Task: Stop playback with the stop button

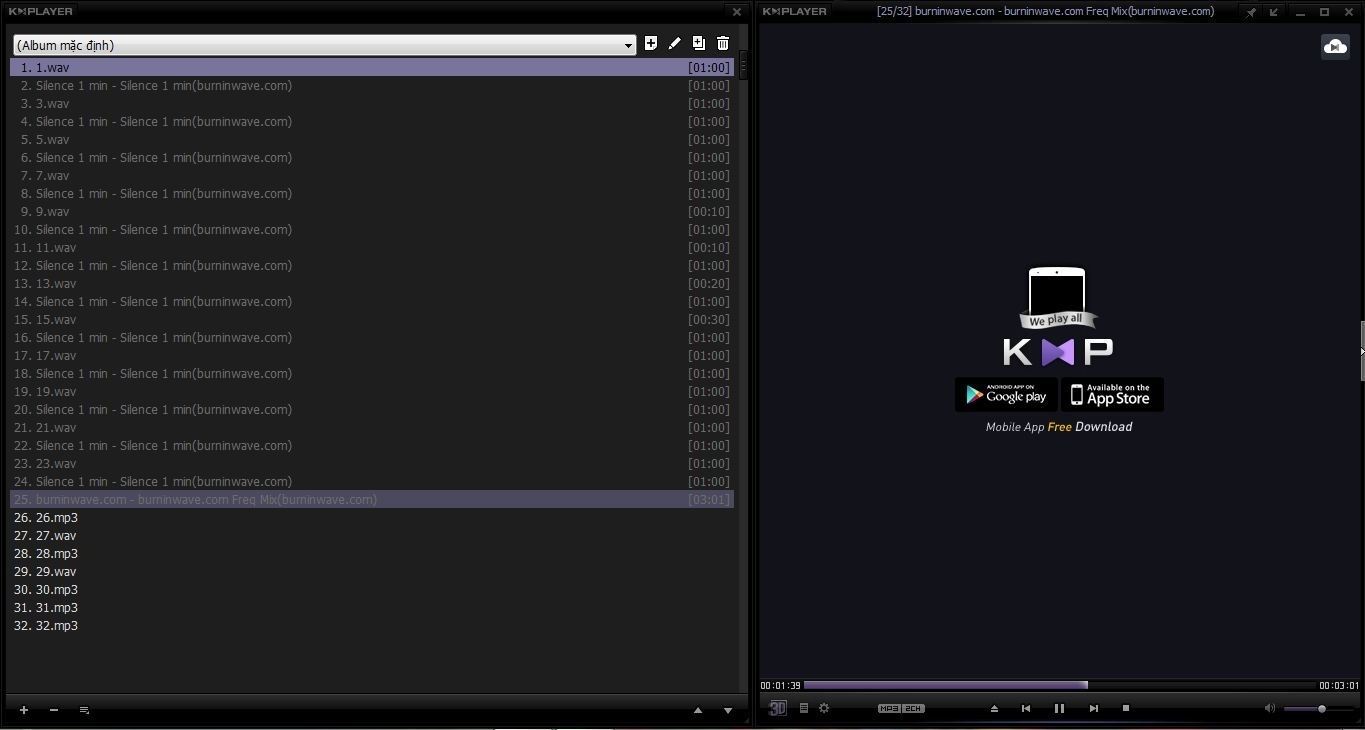Action: coord(1126,708)
